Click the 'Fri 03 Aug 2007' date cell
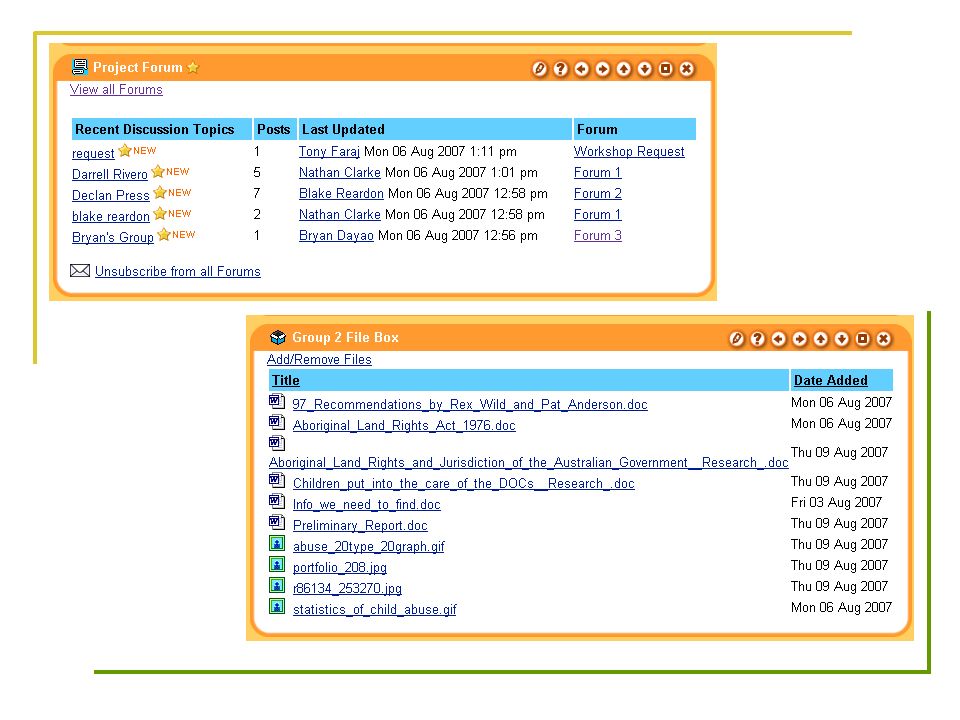Viewport: 960px width, 720px height. (x=836, y=502)
